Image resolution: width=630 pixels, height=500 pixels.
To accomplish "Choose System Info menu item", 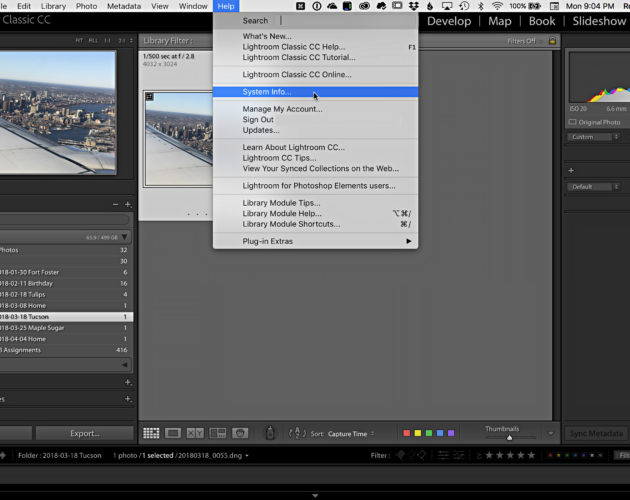I will point(315,92).
